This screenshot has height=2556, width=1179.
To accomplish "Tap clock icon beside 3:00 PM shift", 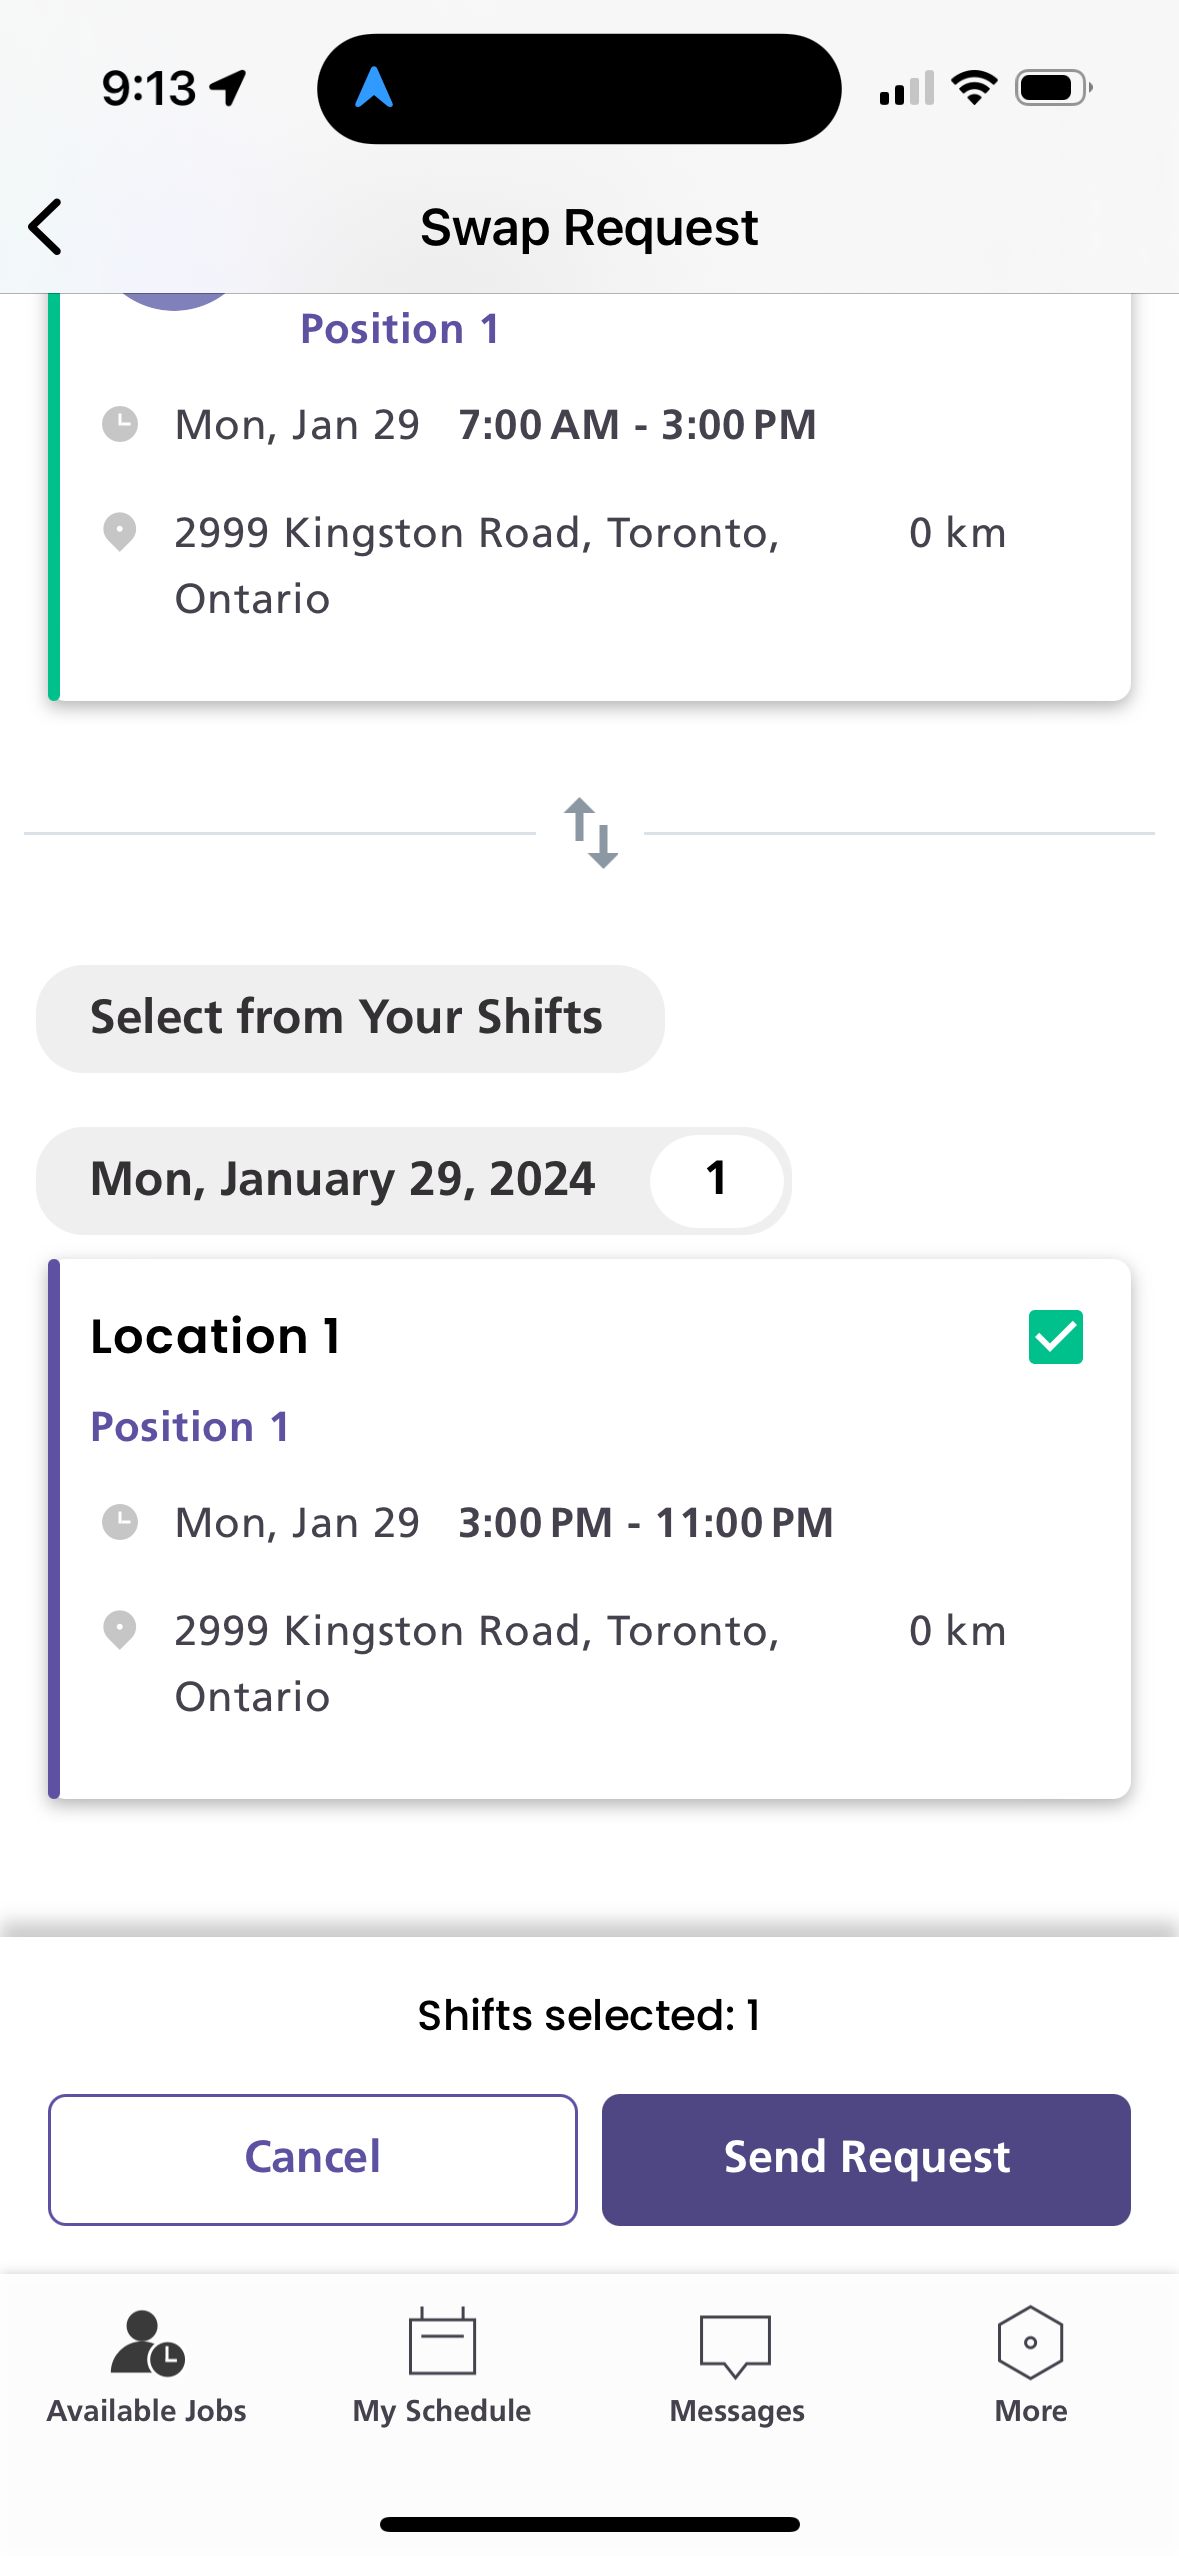I will click(120, 1522).
